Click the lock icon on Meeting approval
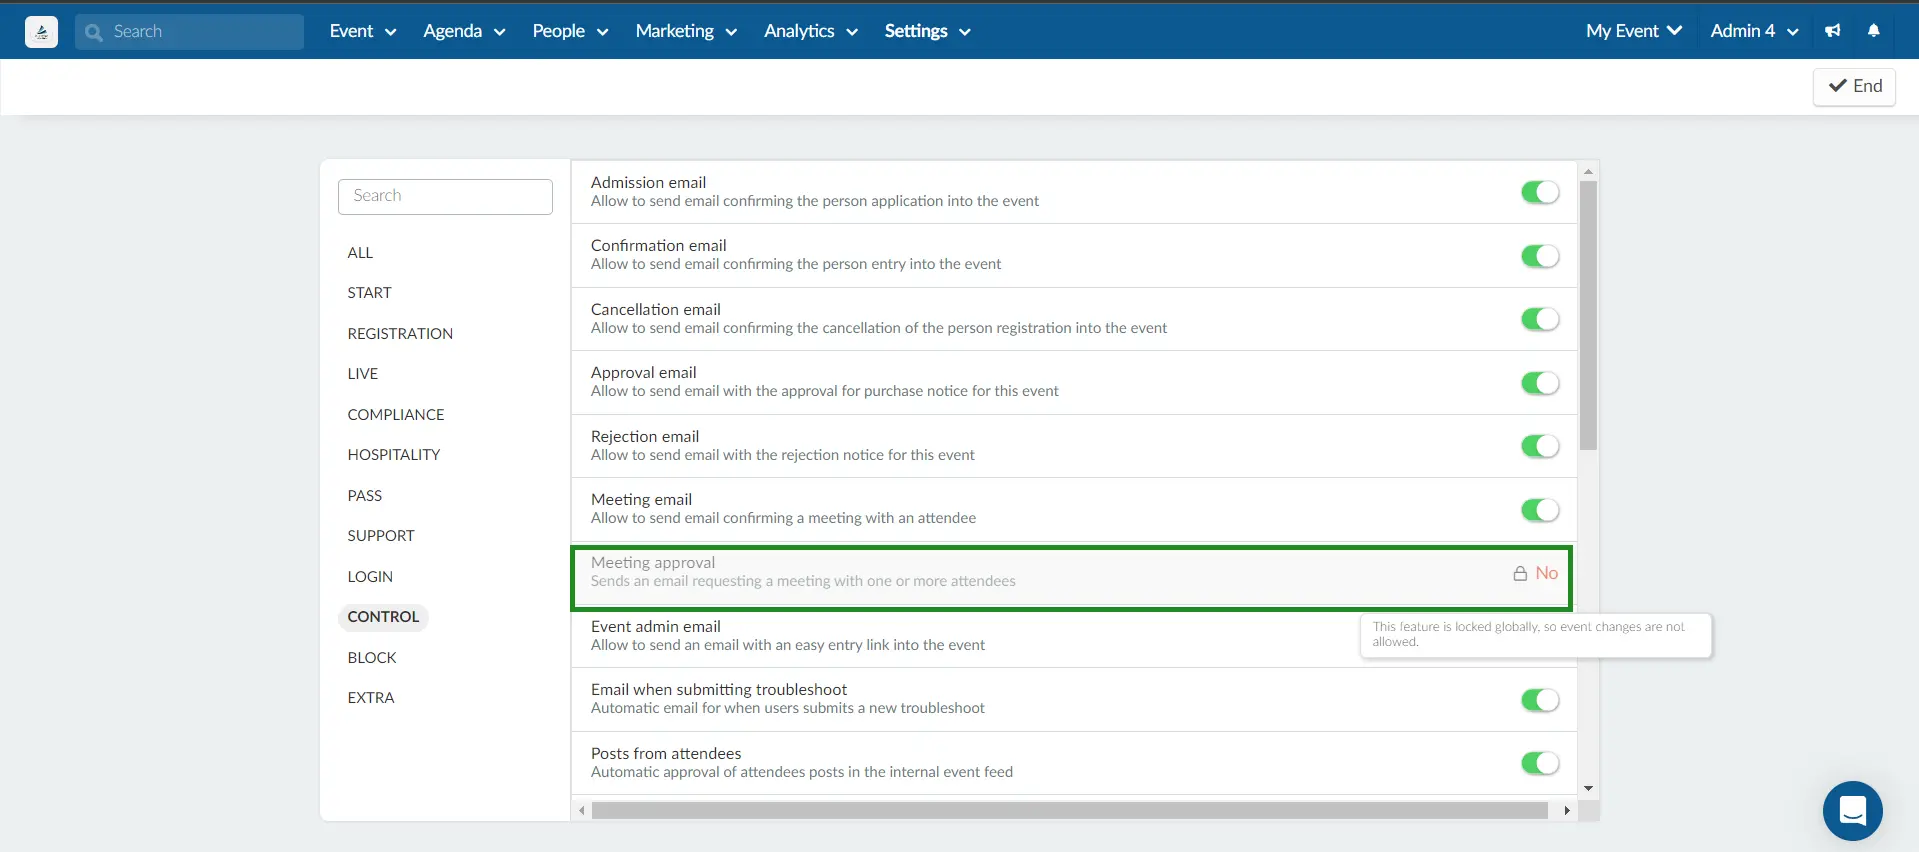The width and height of the screenshot is (1919, 852). [1520, 574]
